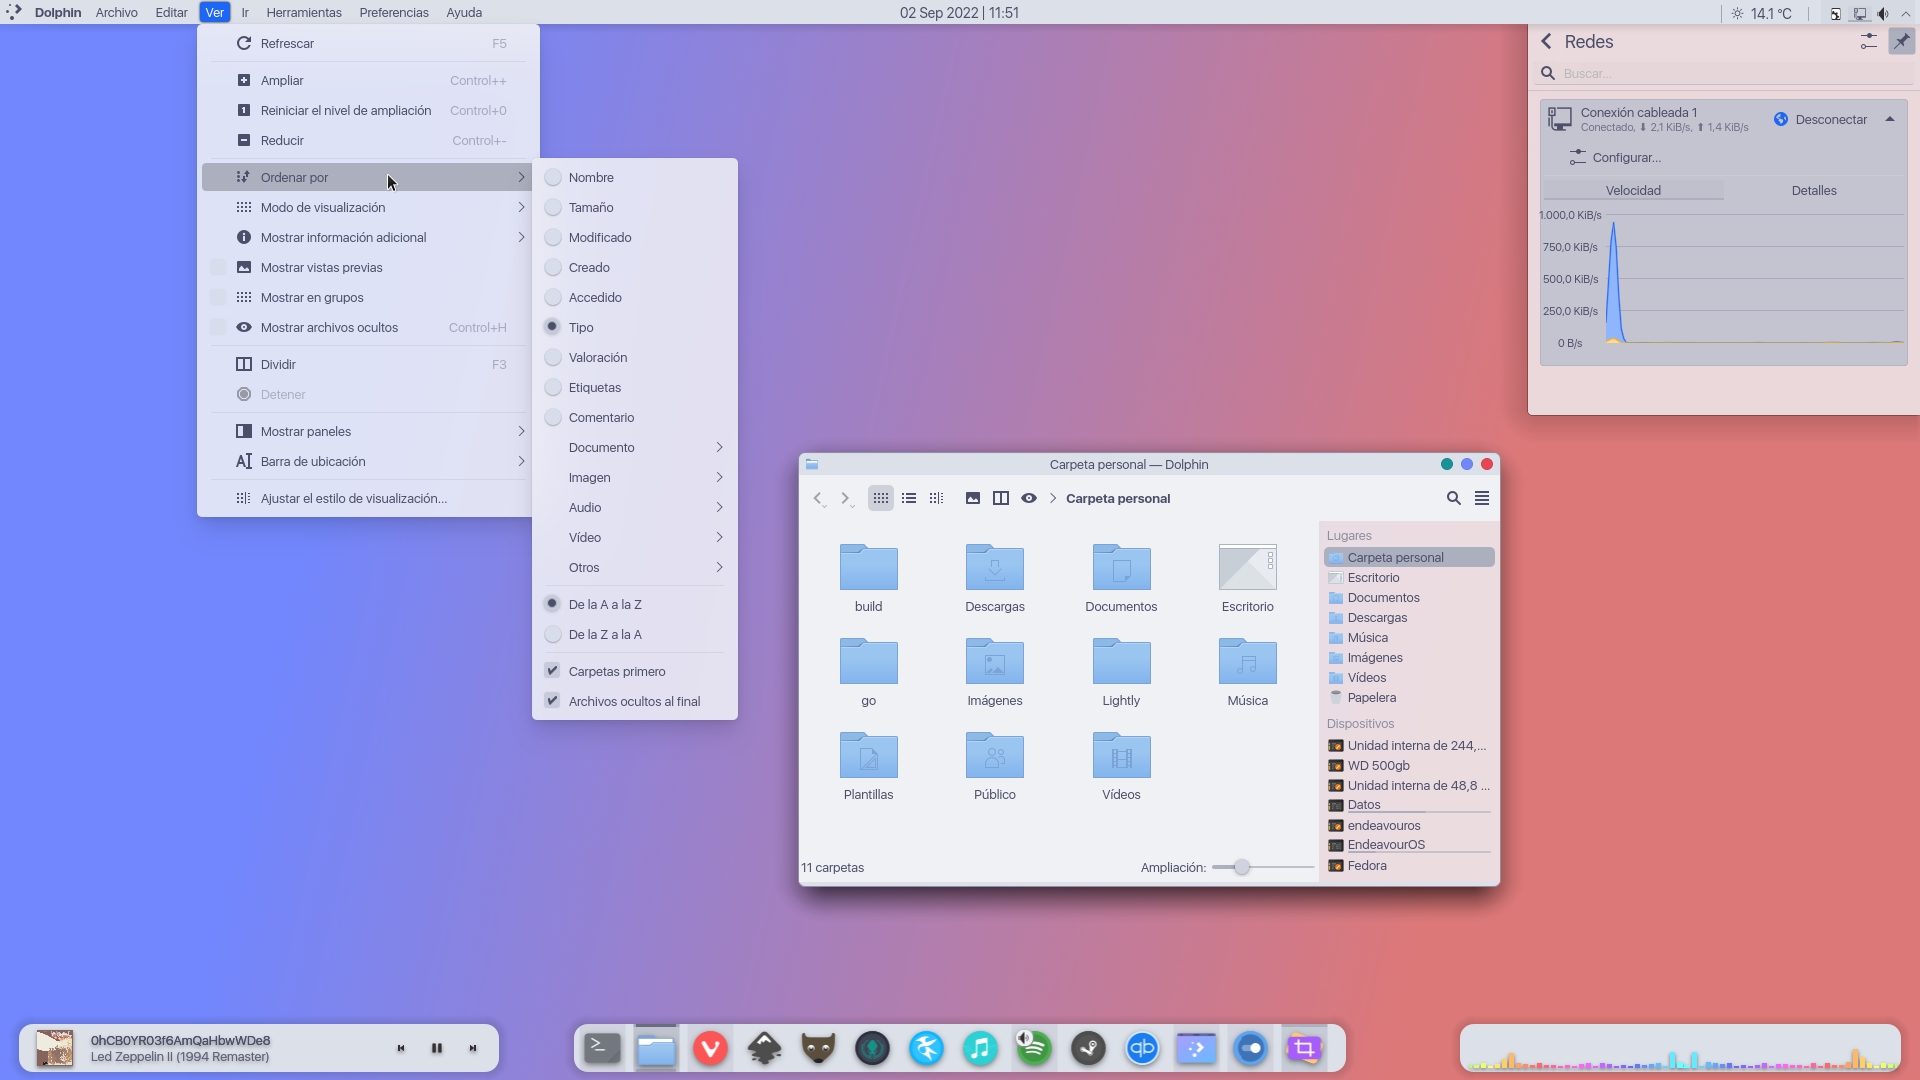
Task: Click the Desconectar button
Action: (1820, 120)
